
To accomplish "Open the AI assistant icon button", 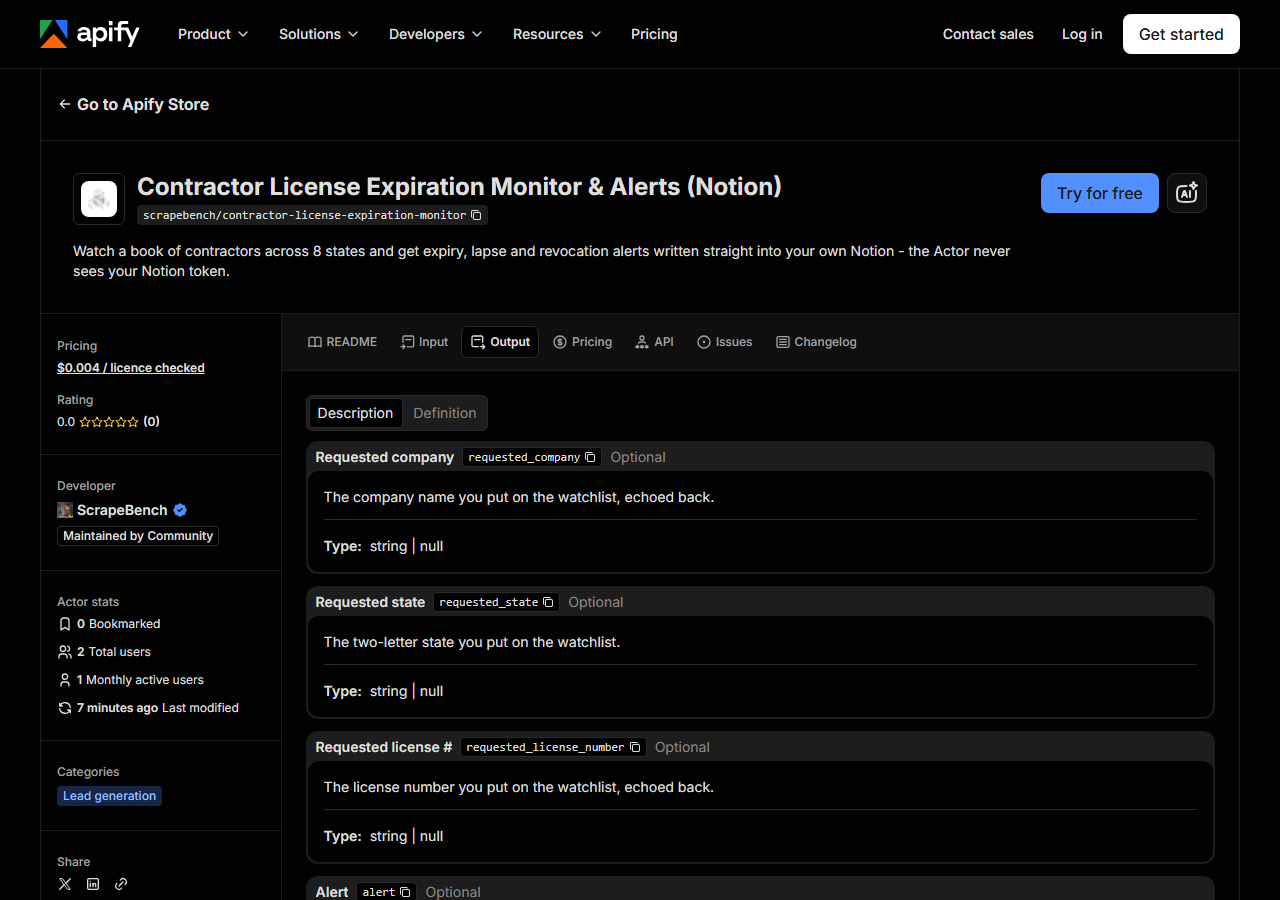I will click(x=1187, y=193).
